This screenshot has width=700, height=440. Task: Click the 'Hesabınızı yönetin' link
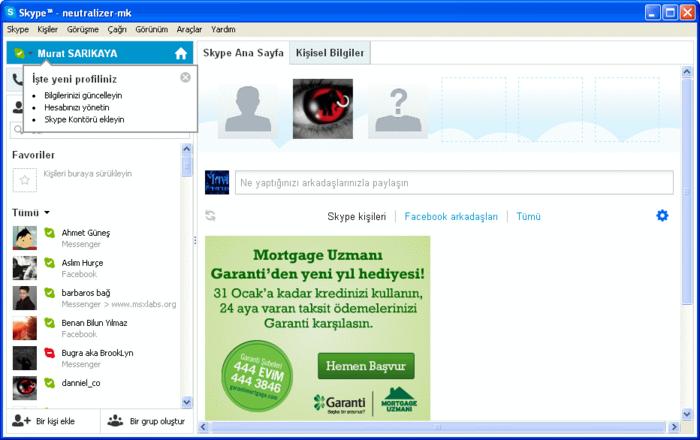(77, 107)
